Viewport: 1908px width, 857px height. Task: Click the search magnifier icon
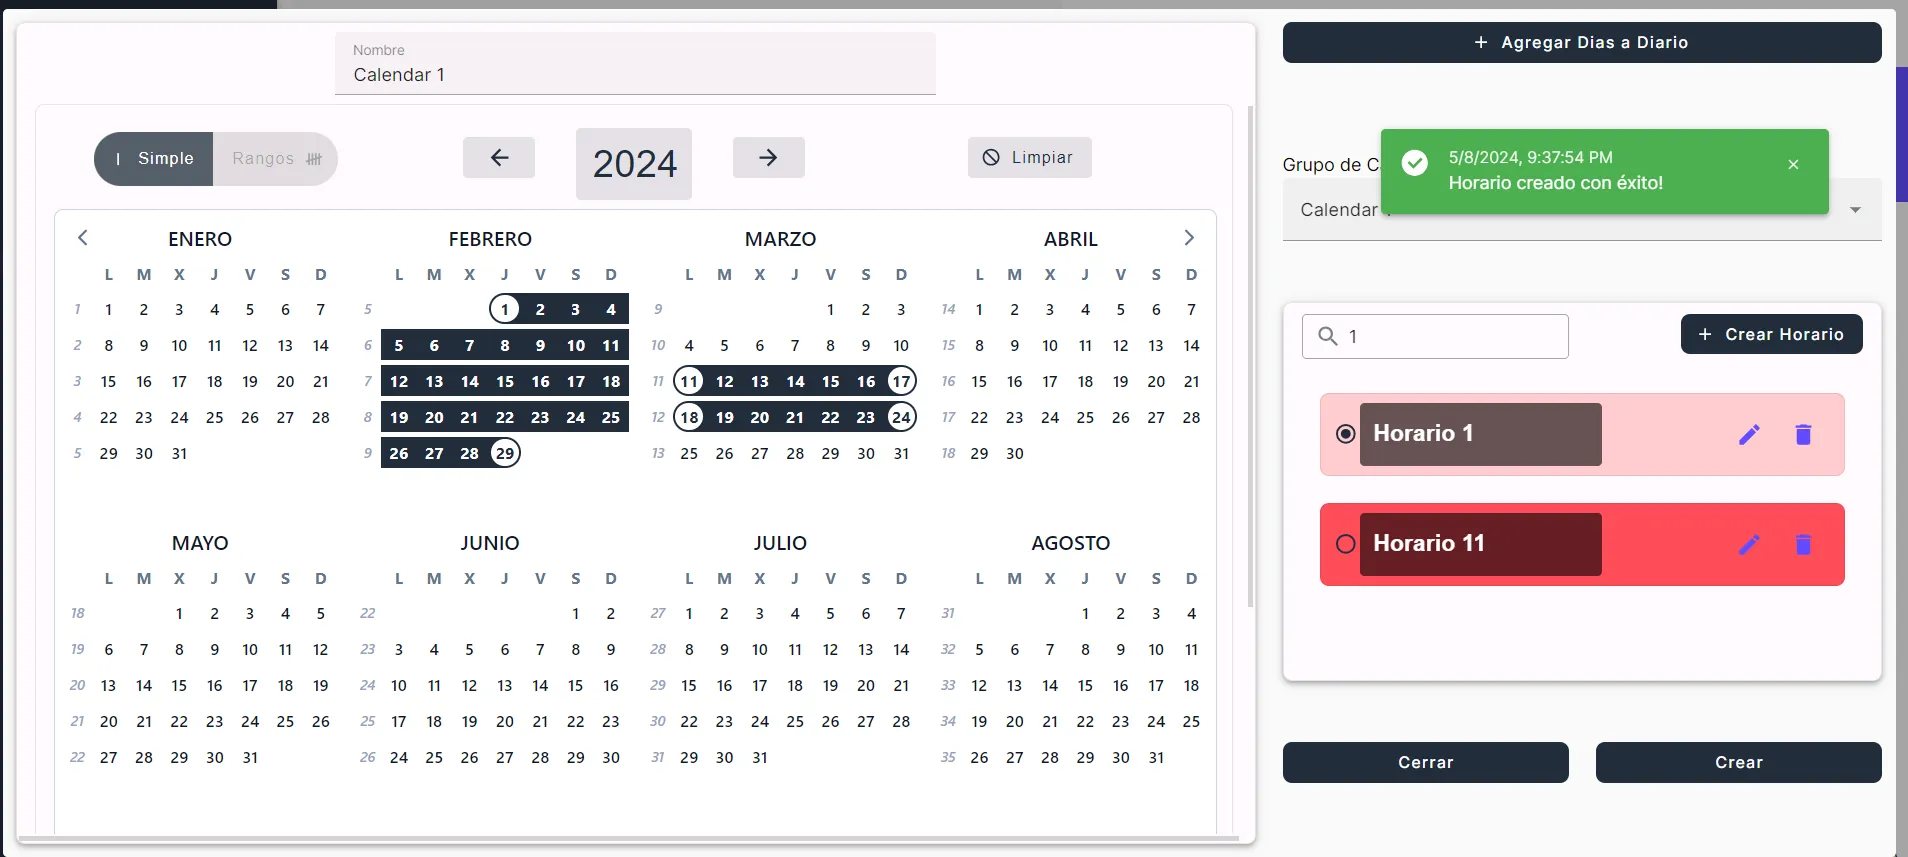pos(1328,336)
